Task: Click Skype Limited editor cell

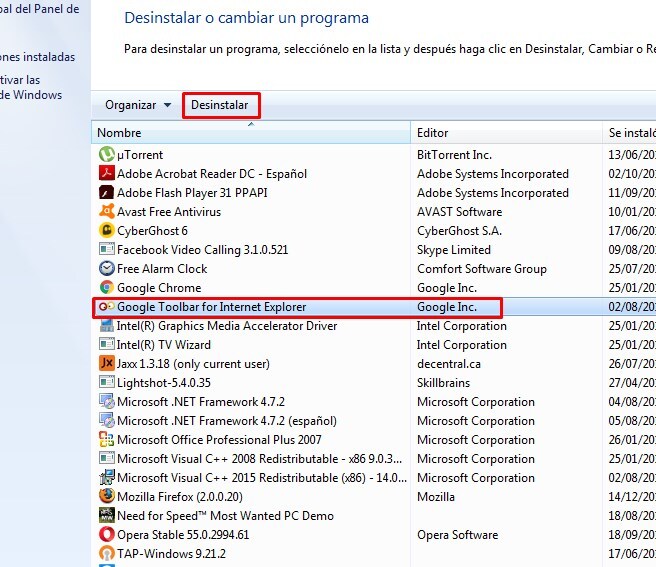Action: click(x=454, y=250)
